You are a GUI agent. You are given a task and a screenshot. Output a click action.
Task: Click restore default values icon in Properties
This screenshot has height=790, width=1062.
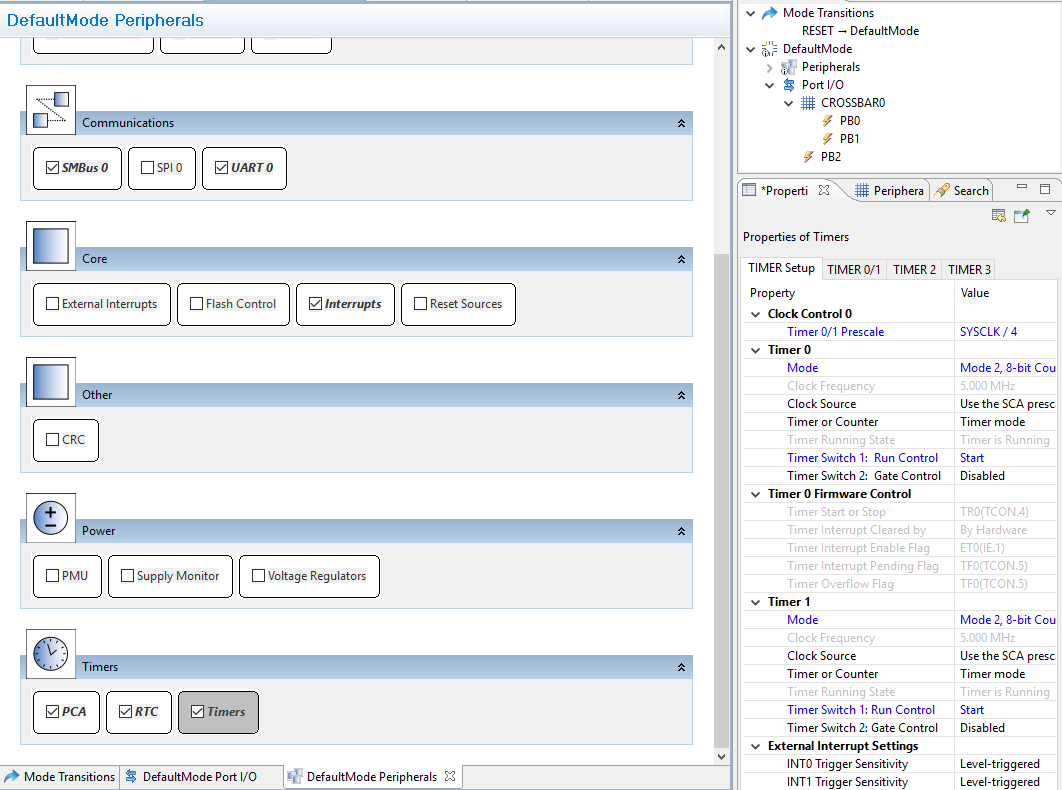(x=998, y=215)
